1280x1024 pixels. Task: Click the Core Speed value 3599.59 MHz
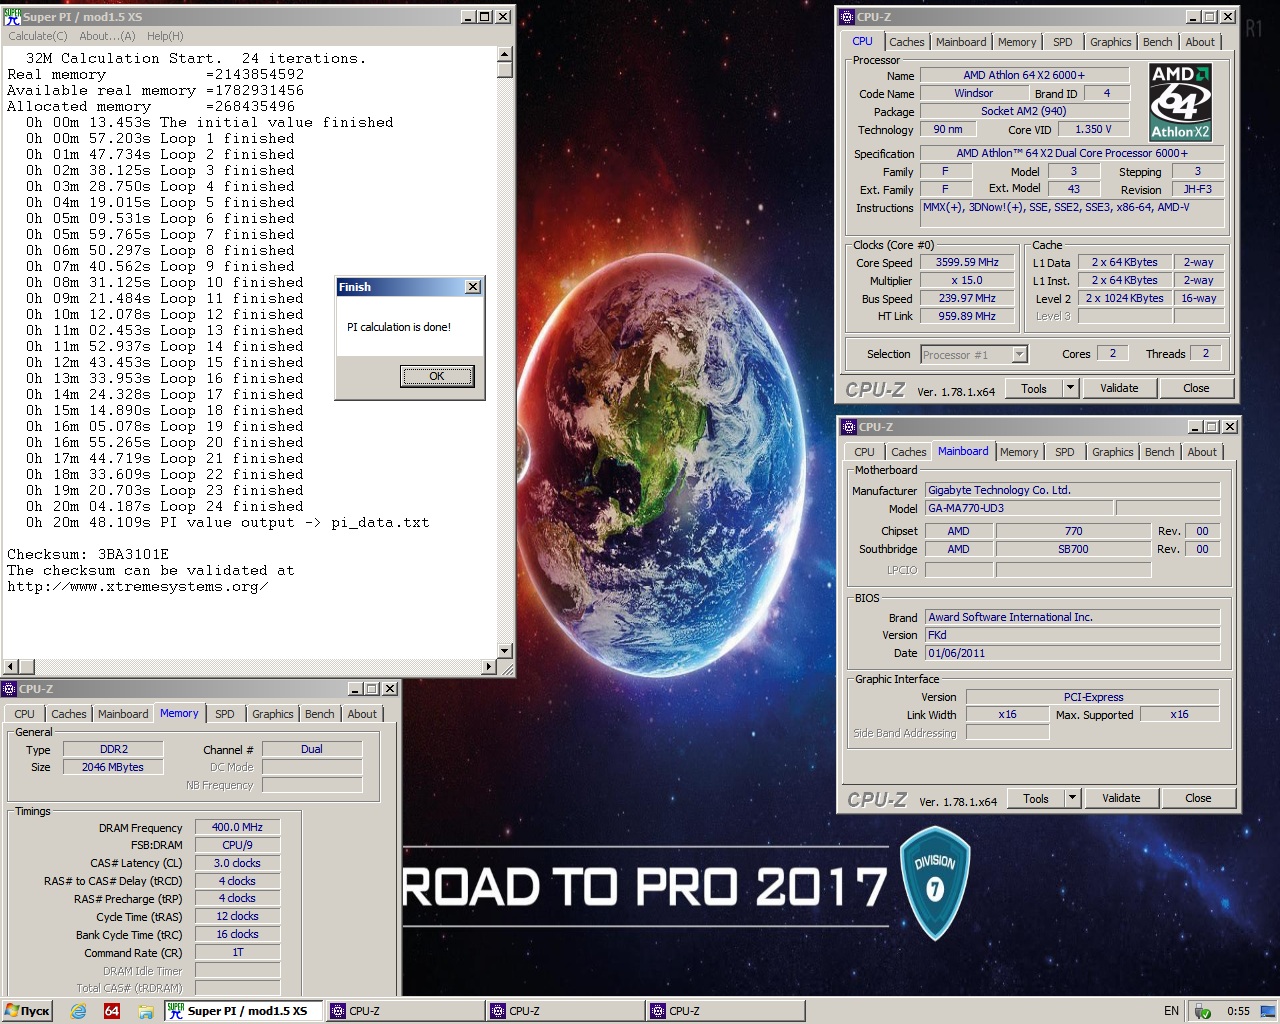967,263
